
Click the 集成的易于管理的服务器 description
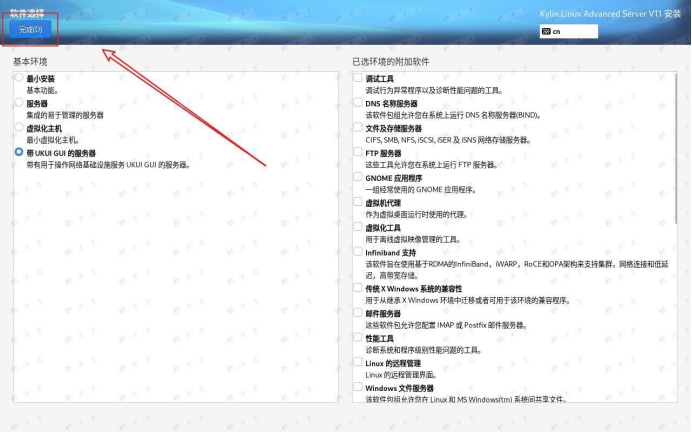(65, 115)
